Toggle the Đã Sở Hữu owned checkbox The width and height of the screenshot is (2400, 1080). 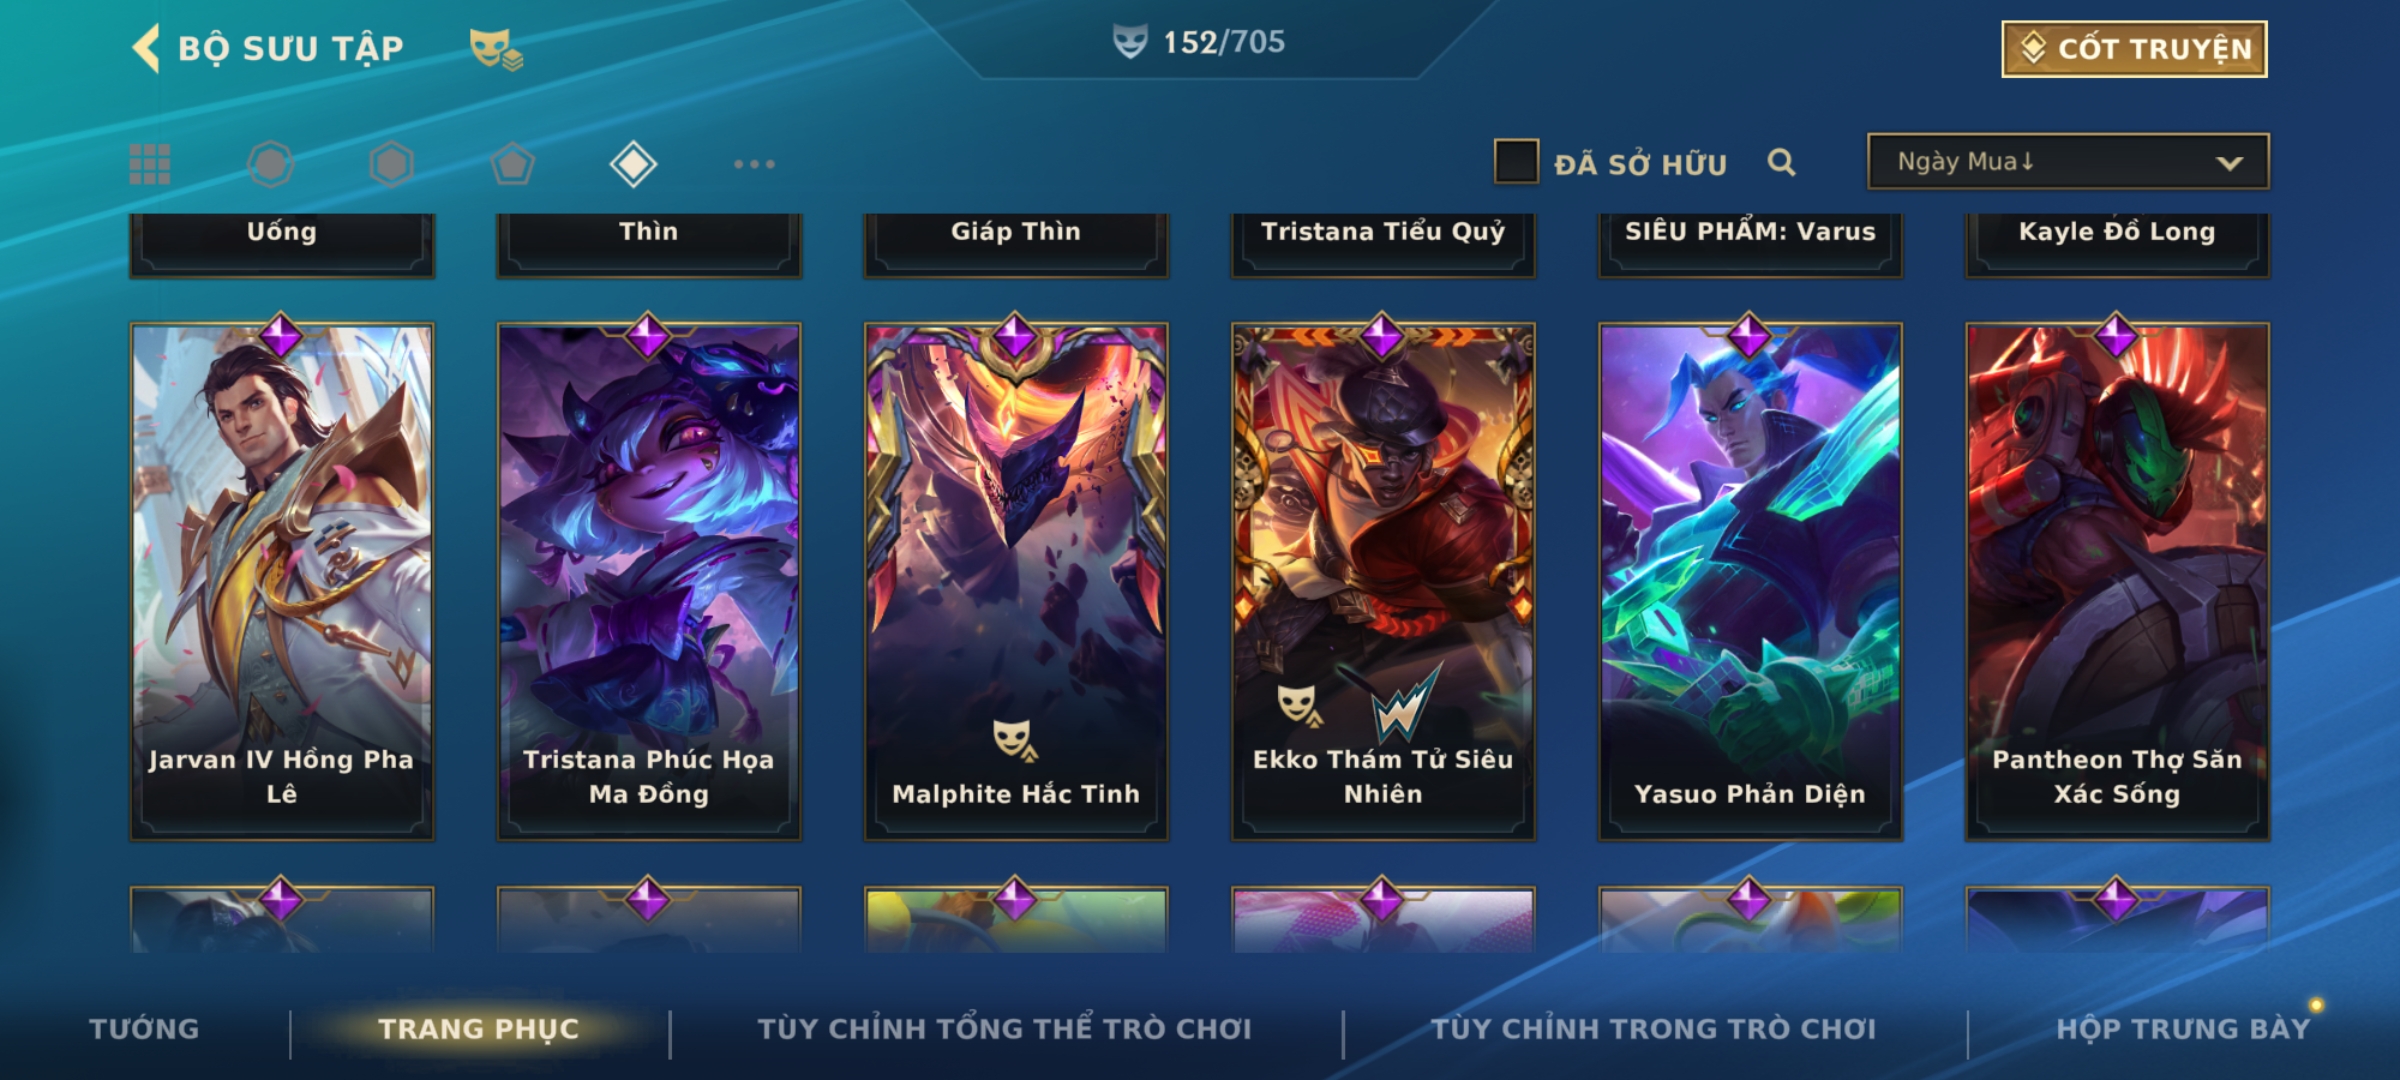[1516, 162]
